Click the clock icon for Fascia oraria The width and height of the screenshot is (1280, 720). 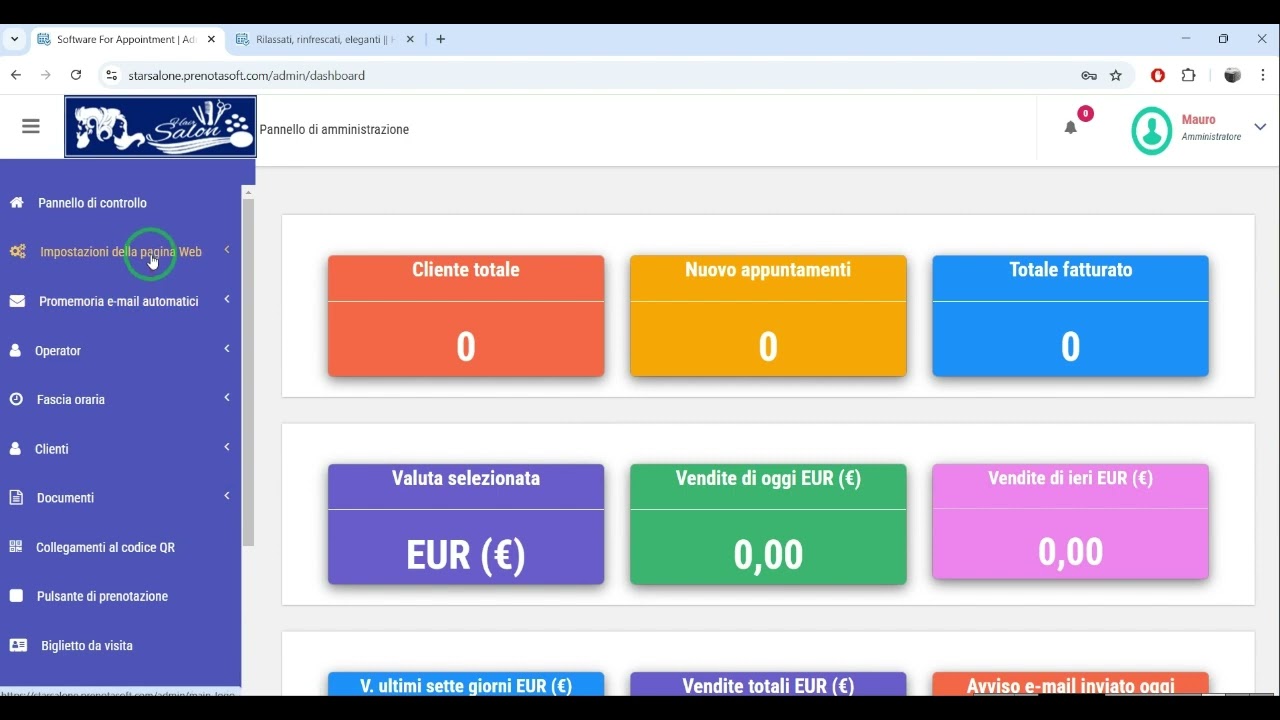click(x=16, y=399)
